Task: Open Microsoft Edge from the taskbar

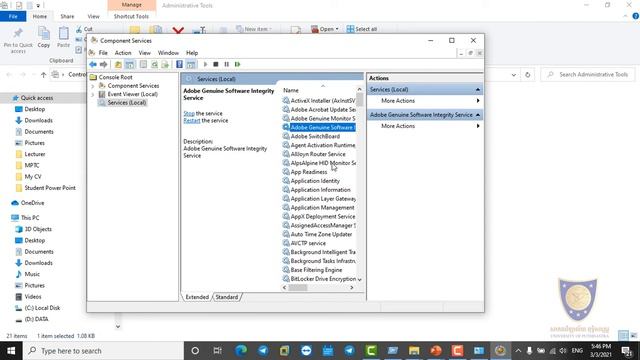Action: click(x=241, y=351)
